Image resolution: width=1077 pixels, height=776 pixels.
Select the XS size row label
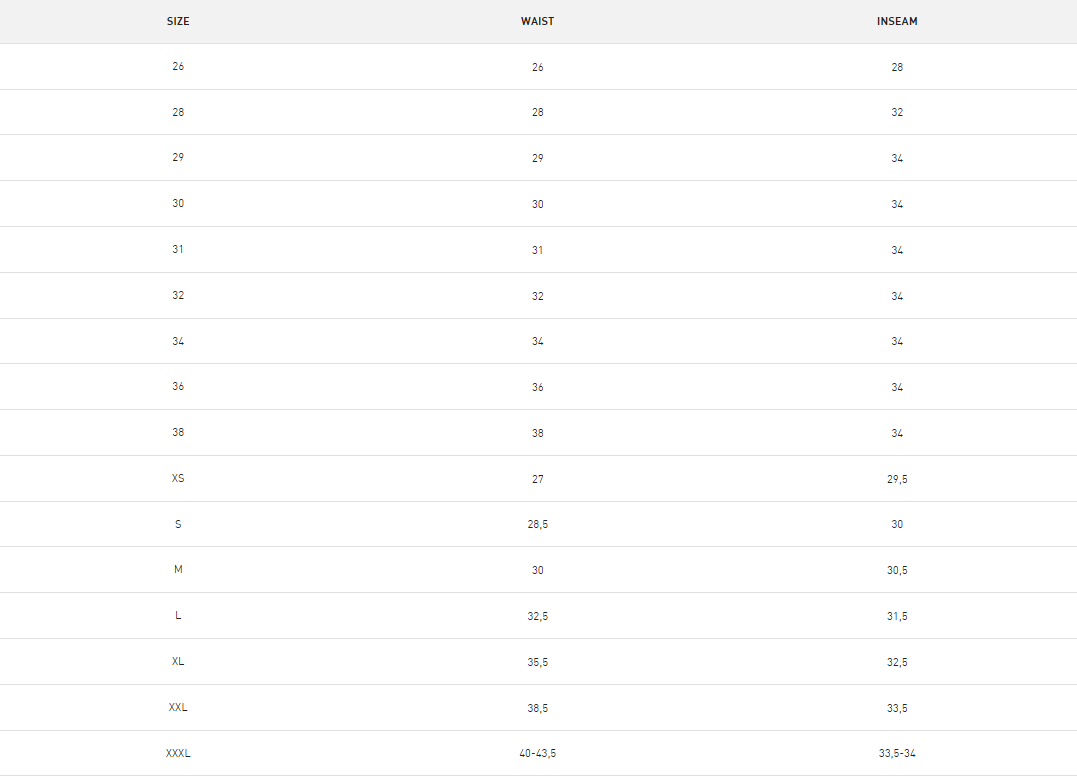pos(178,478)
